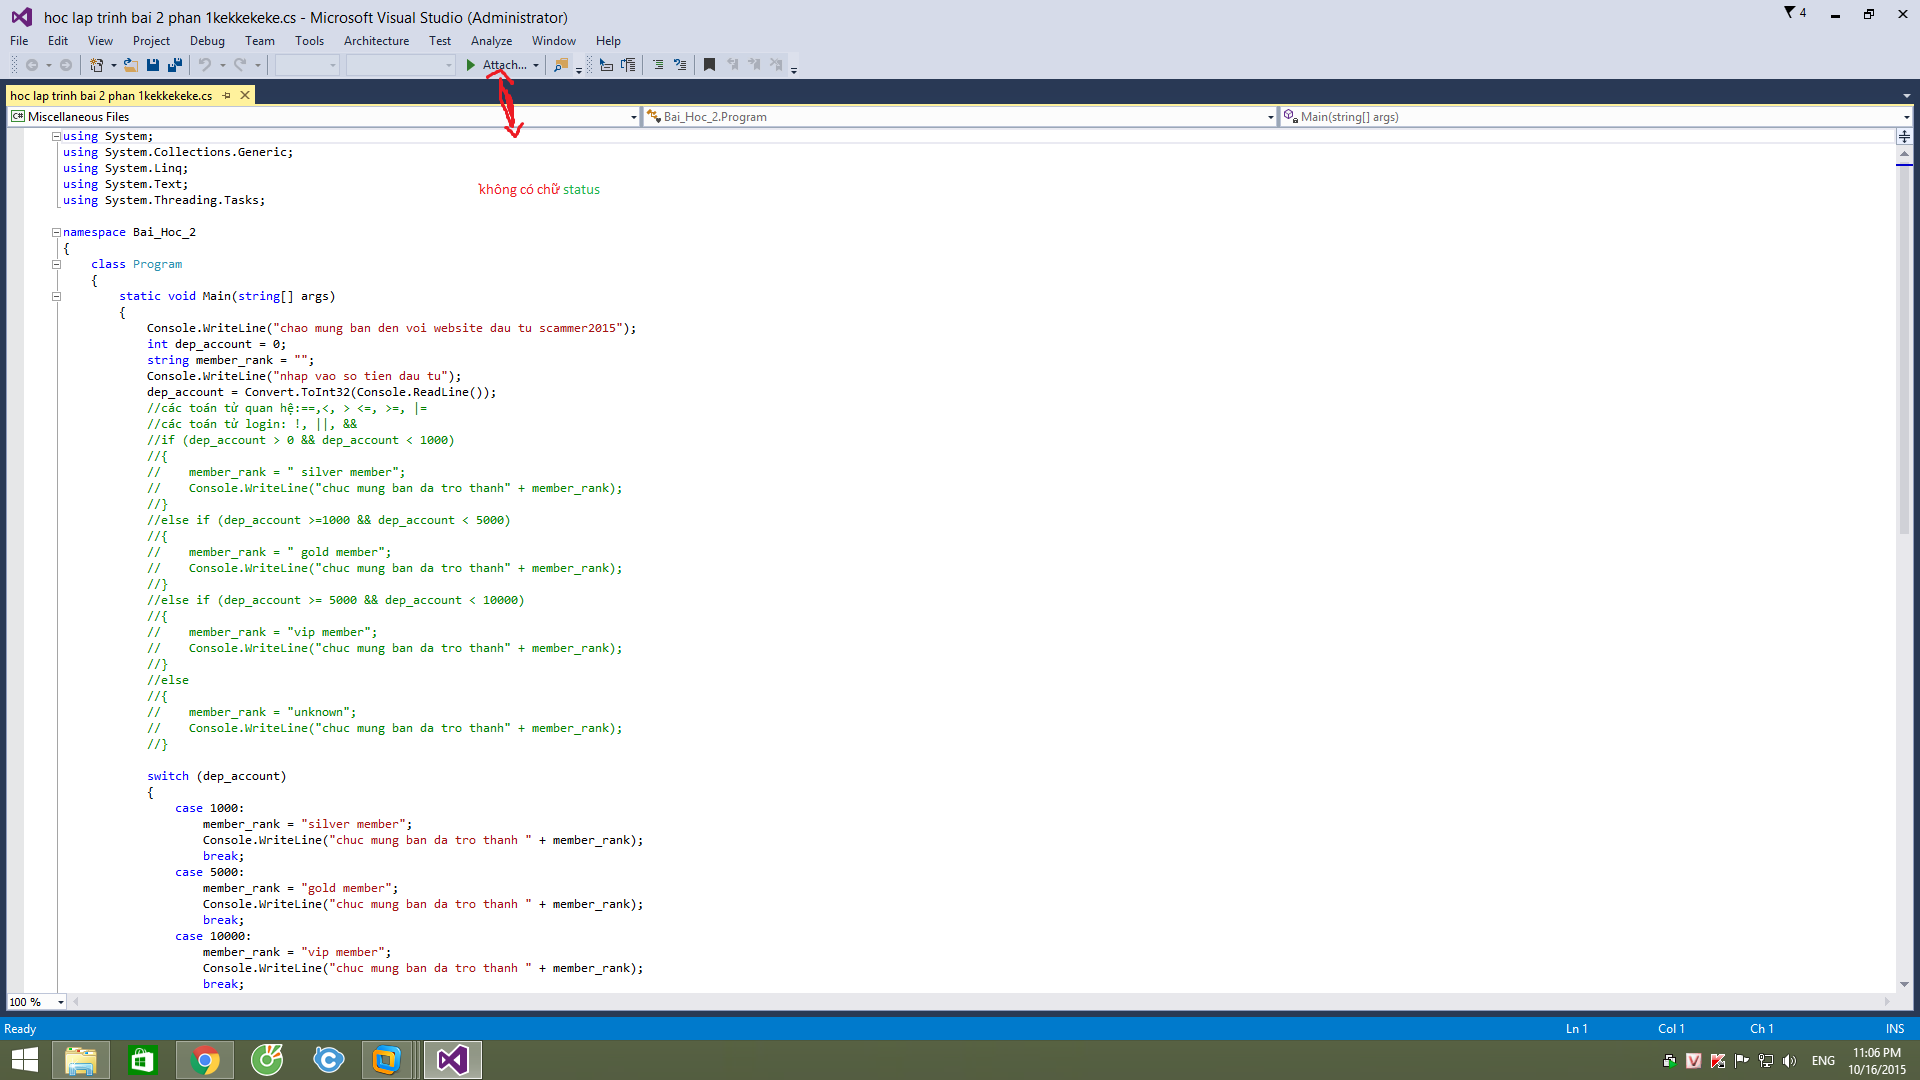Collapse the class Program outline region

coord(56,265)
